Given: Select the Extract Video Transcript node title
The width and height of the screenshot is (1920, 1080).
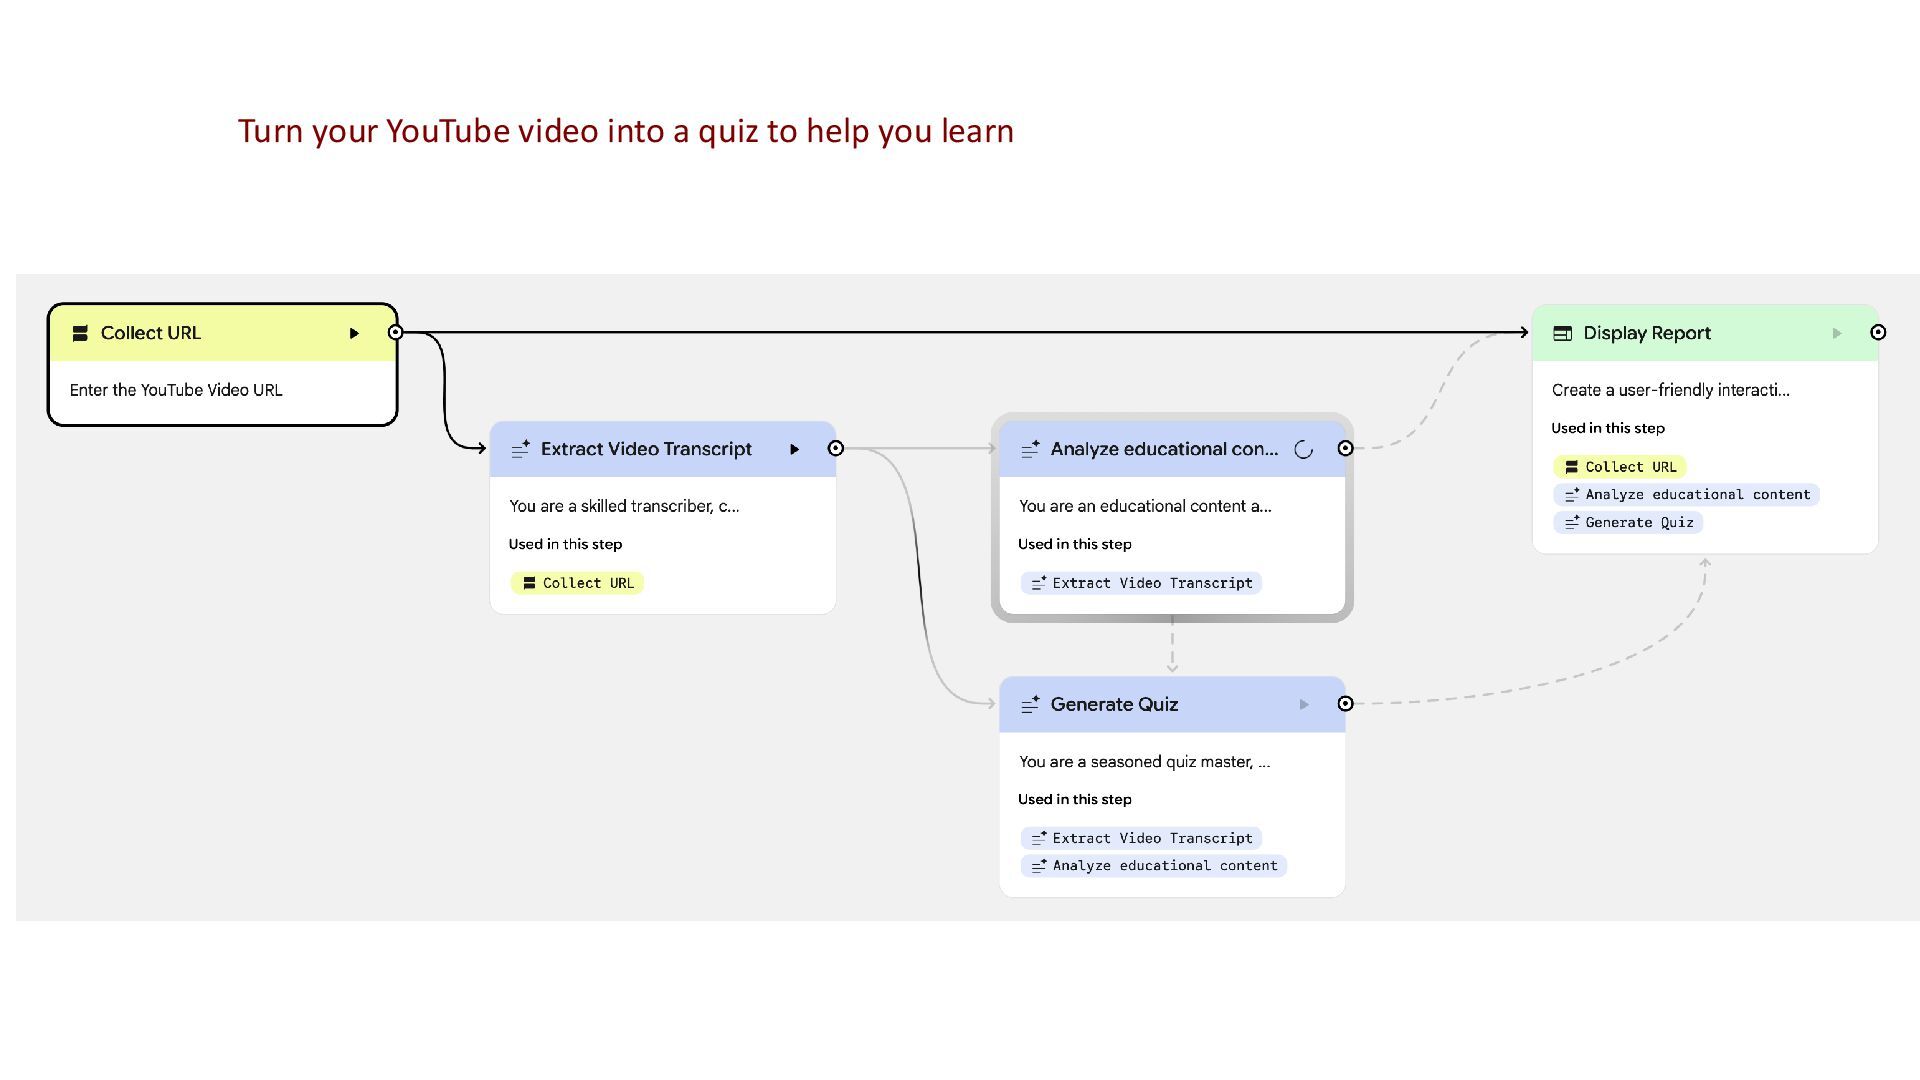Looking at the screenshot, I should click(646, 449).
